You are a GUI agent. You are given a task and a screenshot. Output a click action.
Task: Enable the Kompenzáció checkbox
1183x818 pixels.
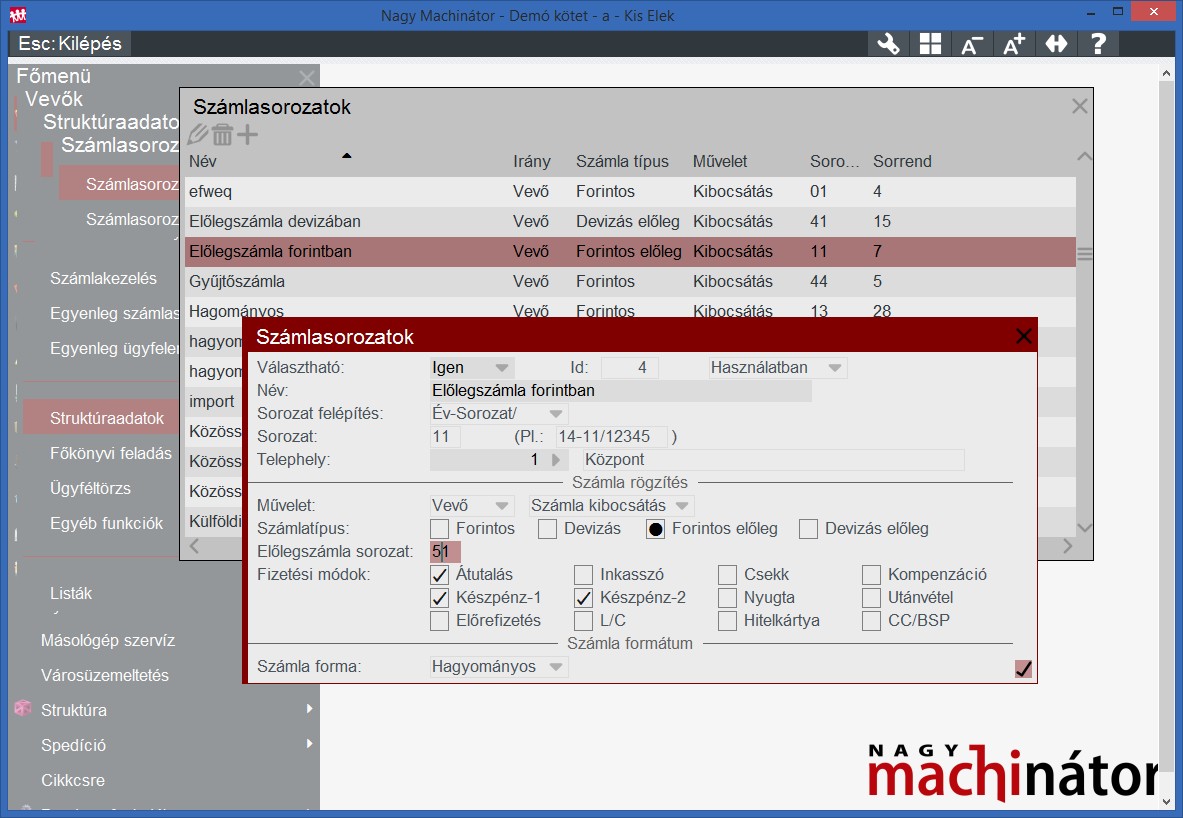pos(871,575)
